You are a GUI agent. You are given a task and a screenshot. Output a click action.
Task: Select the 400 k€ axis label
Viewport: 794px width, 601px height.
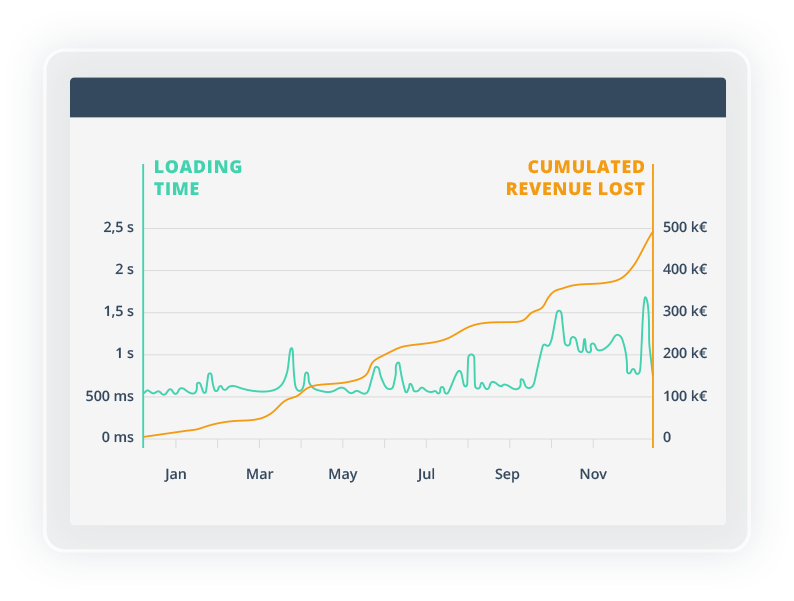[x=685, y=269]
